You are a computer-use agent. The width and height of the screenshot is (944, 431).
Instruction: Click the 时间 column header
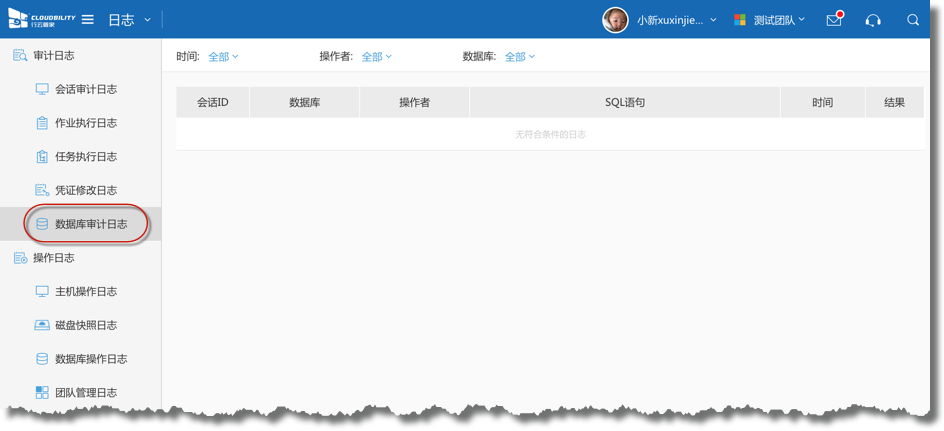pyautogui.click(x=823, y=102)
